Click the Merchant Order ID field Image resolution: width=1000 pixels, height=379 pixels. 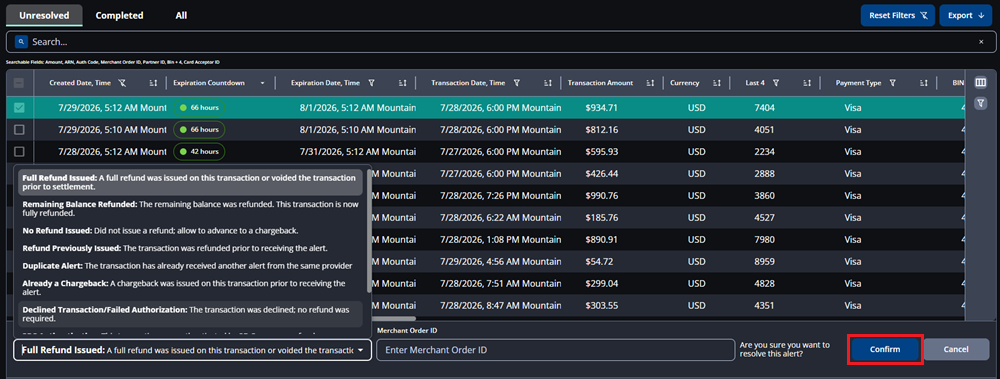coord(555,350)
